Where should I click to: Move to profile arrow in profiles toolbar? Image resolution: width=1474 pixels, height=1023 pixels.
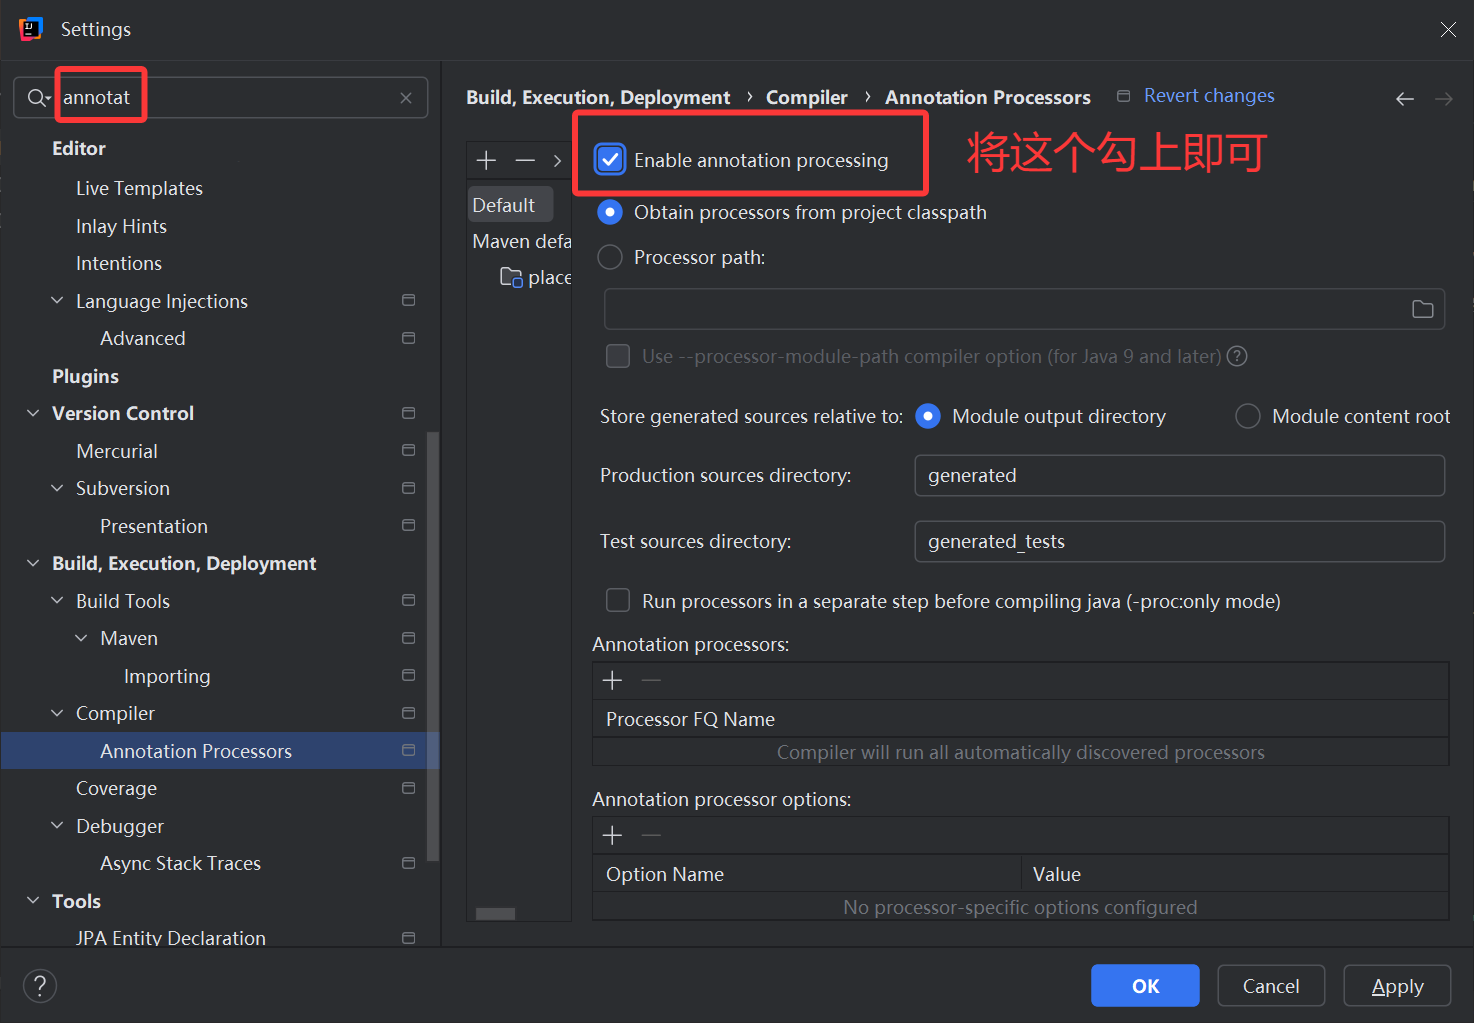558,160
